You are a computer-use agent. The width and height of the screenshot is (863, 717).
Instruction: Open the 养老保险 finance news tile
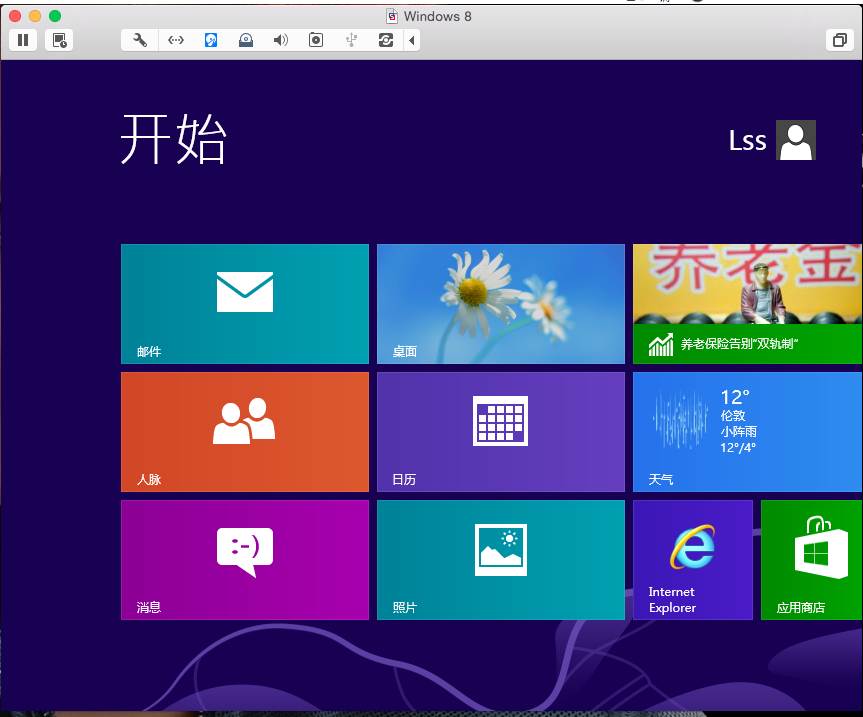tap(747, 304)
